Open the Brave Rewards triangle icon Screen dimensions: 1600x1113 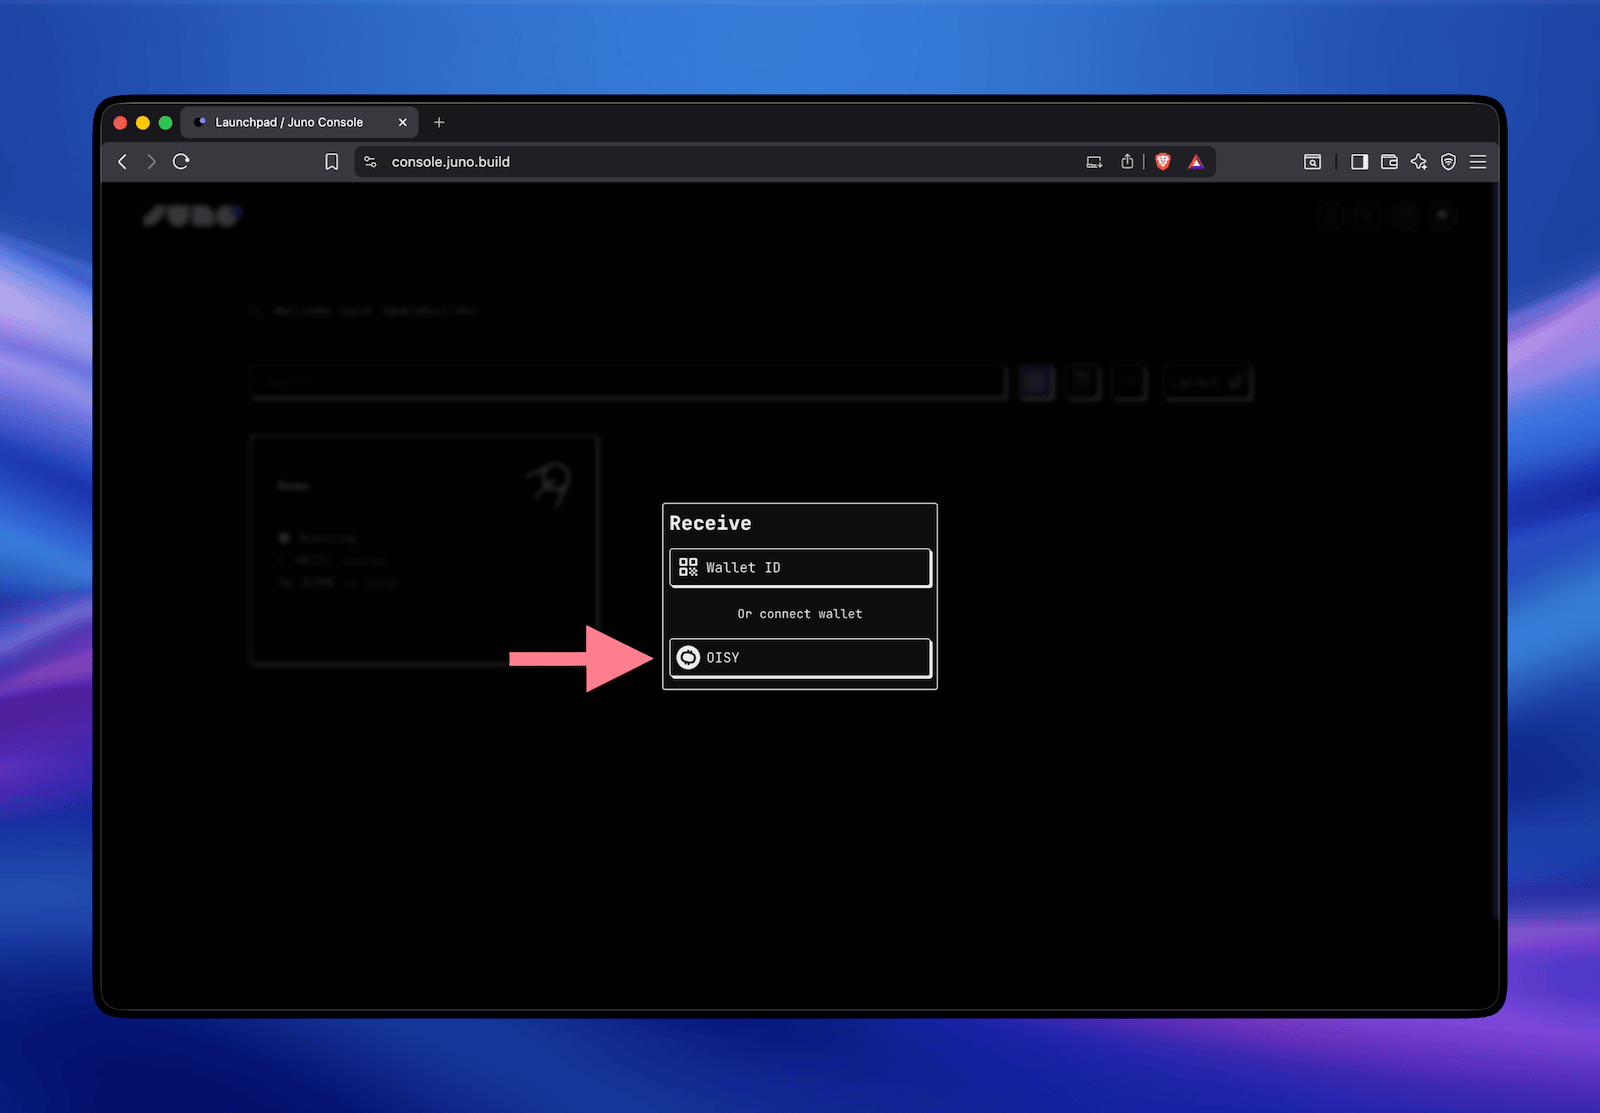1196,161
